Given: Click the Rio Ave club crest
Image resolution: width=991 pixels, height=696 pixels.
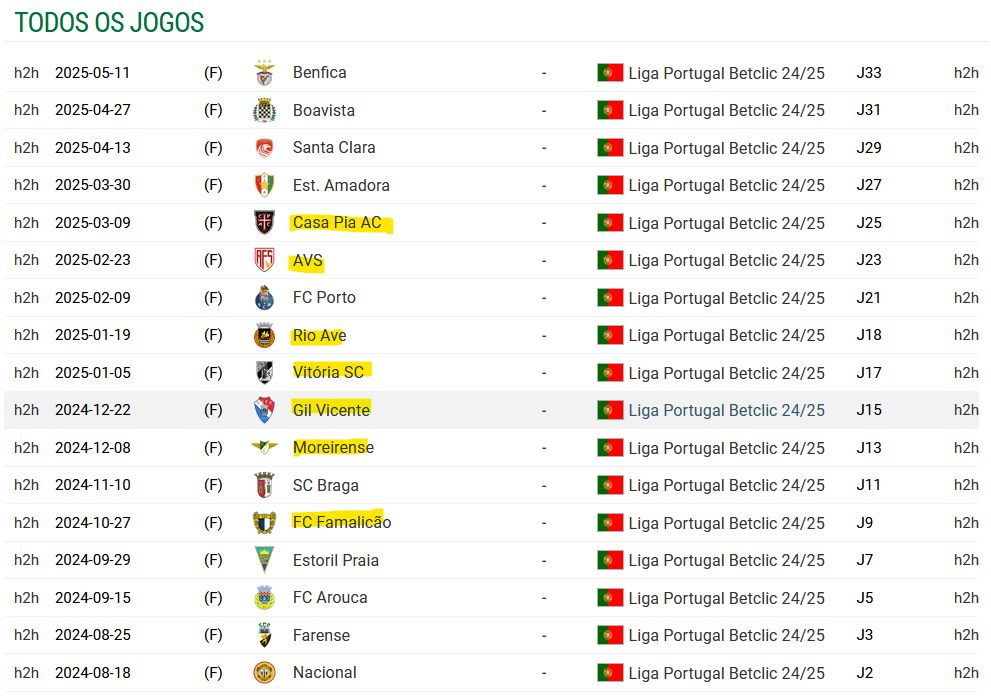Looking at the screenshot, I should pyautogui.click(x=264, y=335).
